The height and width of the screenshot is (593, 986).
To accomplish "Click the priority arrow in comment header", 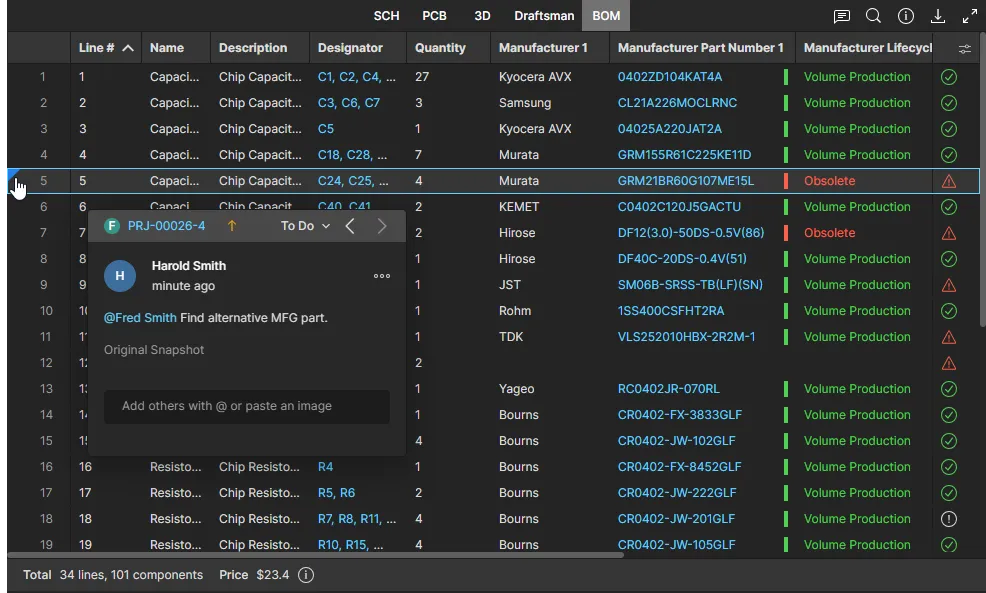I will point(232,226).
